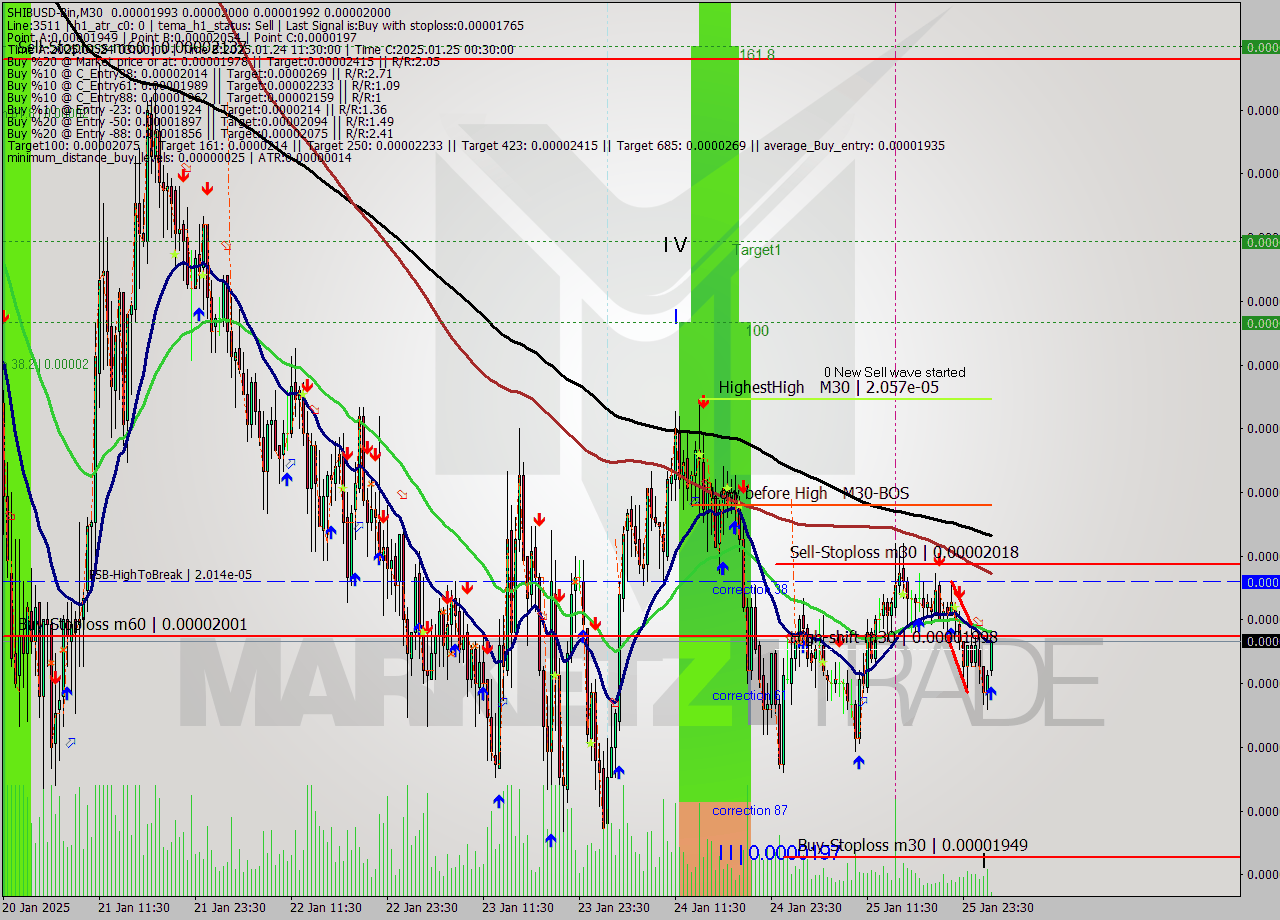The height and width of the screenshot is (920, 1280).
Task: Click the 'Buy-Stoploss m60 | 0.00002001' label
Action: point(132,624)
